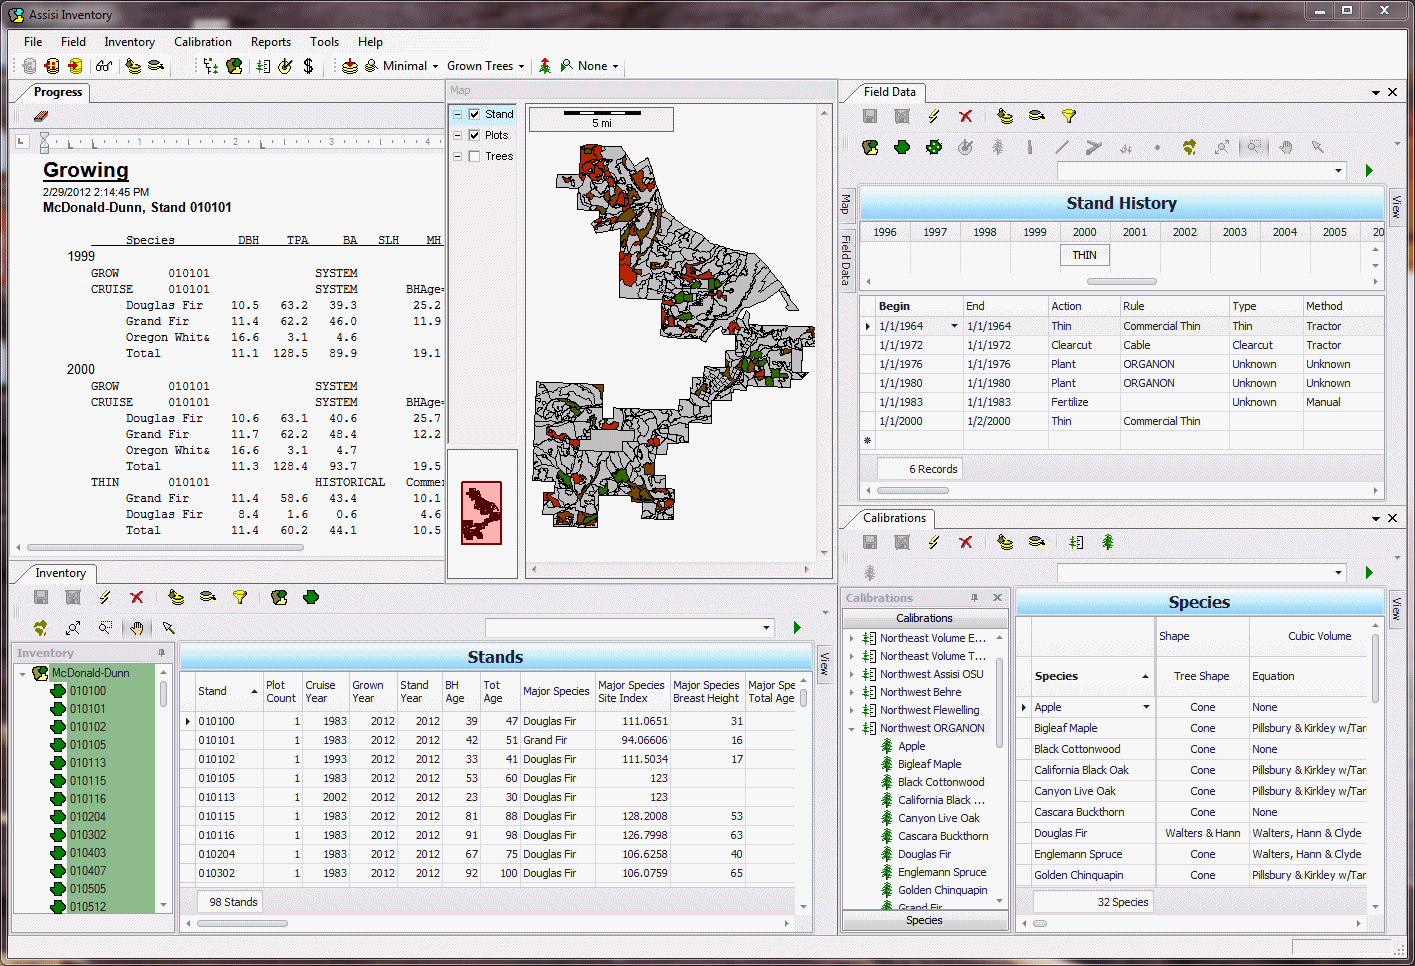Image resolution: width=1415 pixels, height=966 pixels.
Task: Sort by Major Species column header
Action: pyautogui.click(x=556, y=691)
